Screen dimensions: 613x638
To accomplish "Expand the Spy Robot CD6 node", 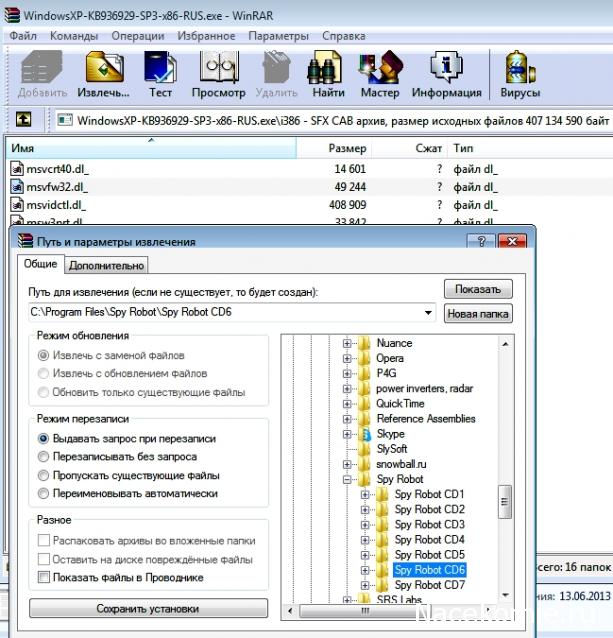I will click(365, 570).
